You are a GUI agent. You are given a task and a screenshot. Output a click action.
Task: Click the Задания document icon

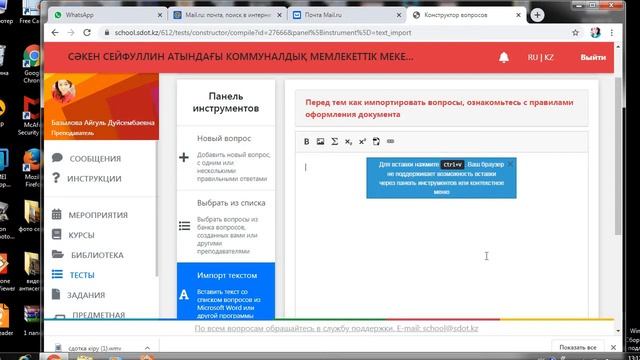tap(56, 294)
